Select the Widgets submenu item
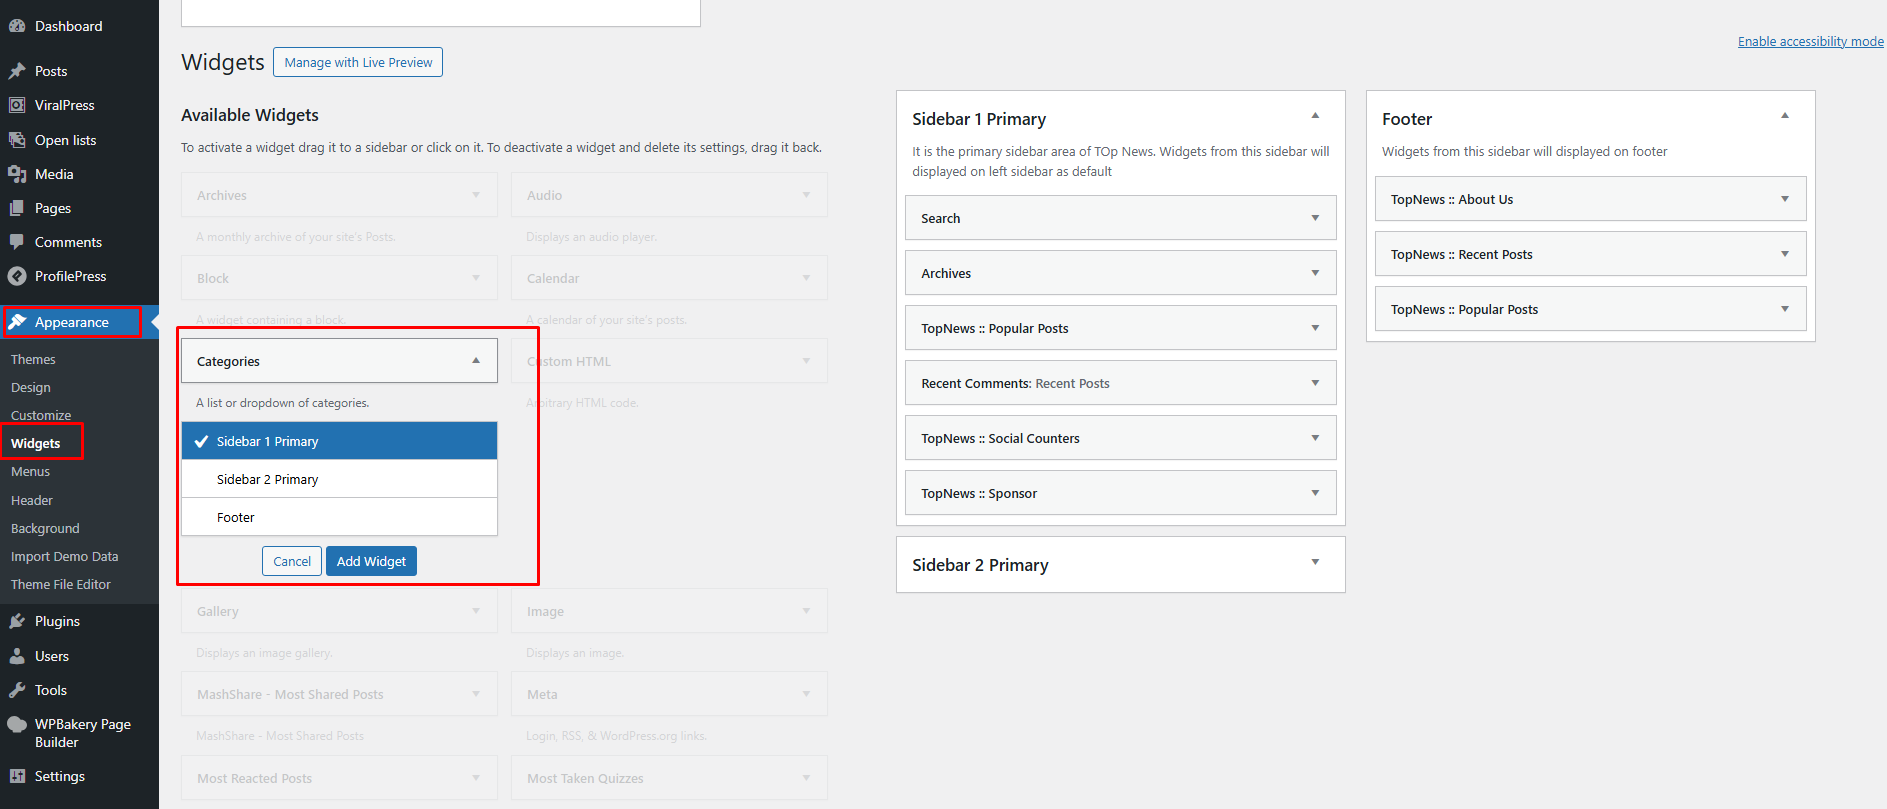This screenshot has height=809, width=1887. click(36, 443)
